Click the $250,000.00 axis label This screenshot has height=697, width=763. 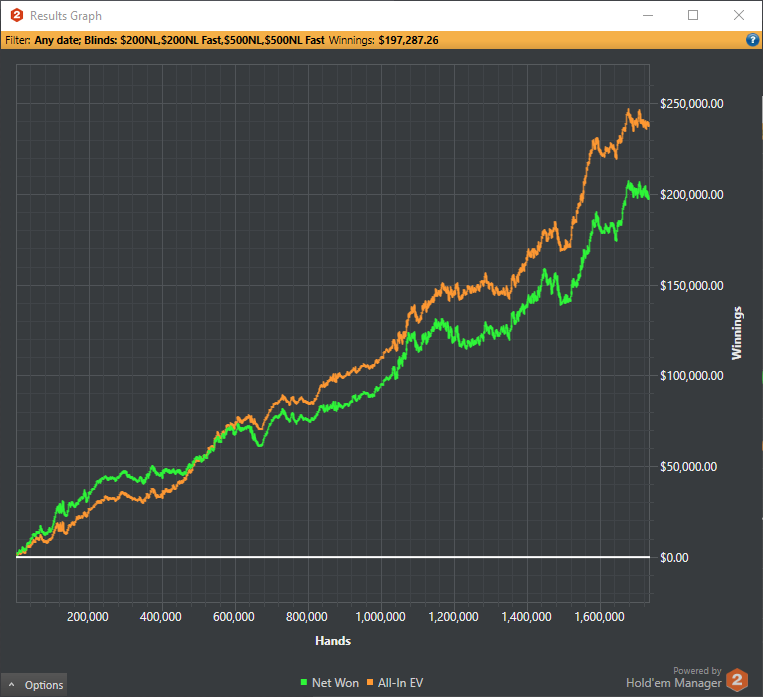click(x=691, y=104)
